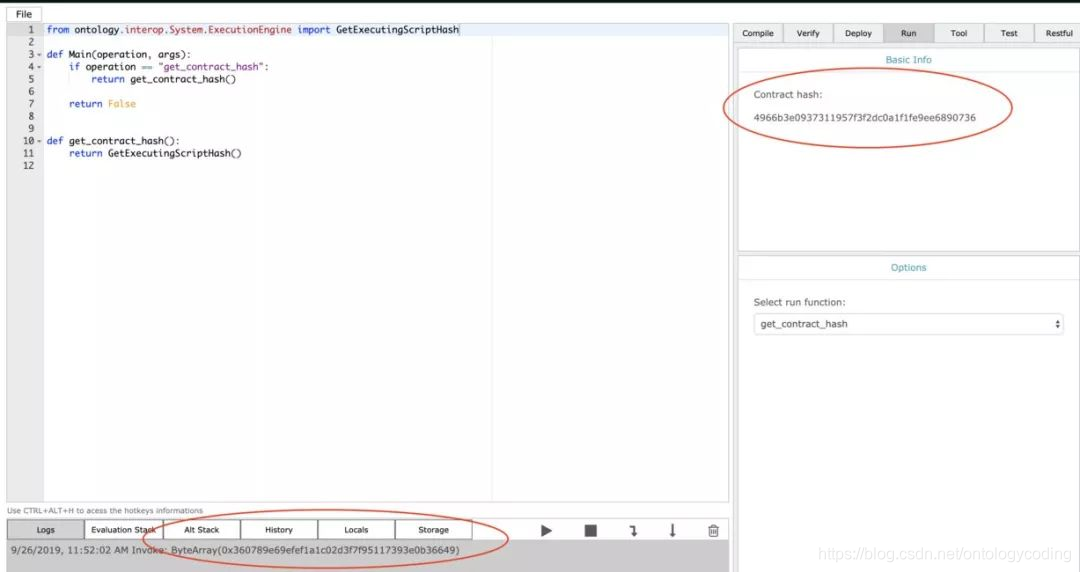Open the run function dropdown get_contract_hash
1080x572 pixels.
coord(908,324)
